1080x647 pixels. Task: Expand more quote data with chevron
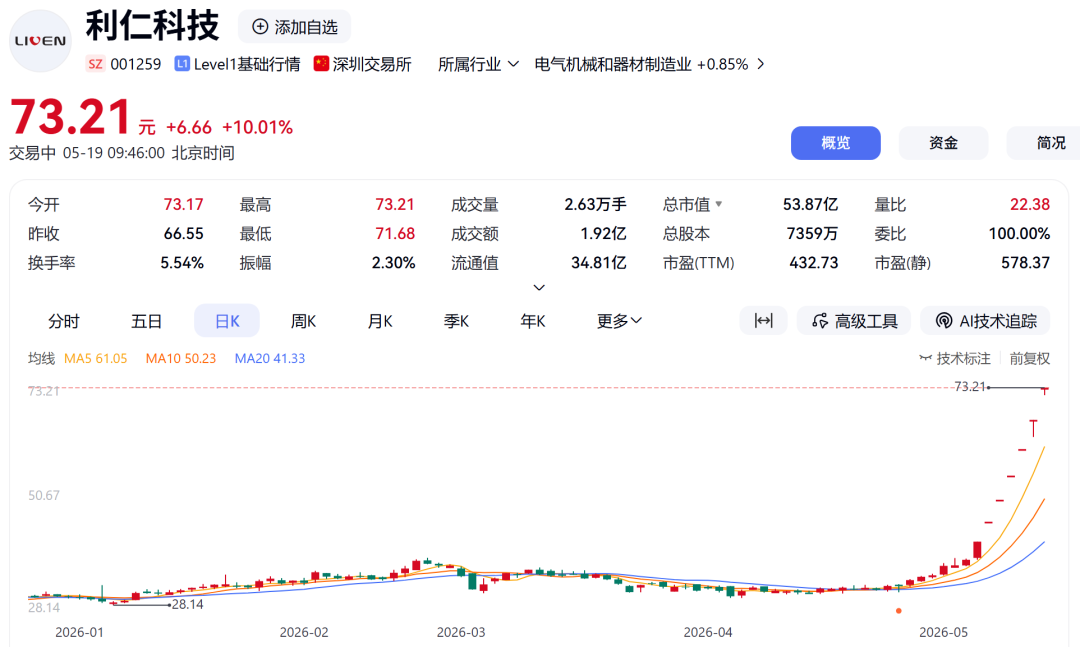pos(539,287)
